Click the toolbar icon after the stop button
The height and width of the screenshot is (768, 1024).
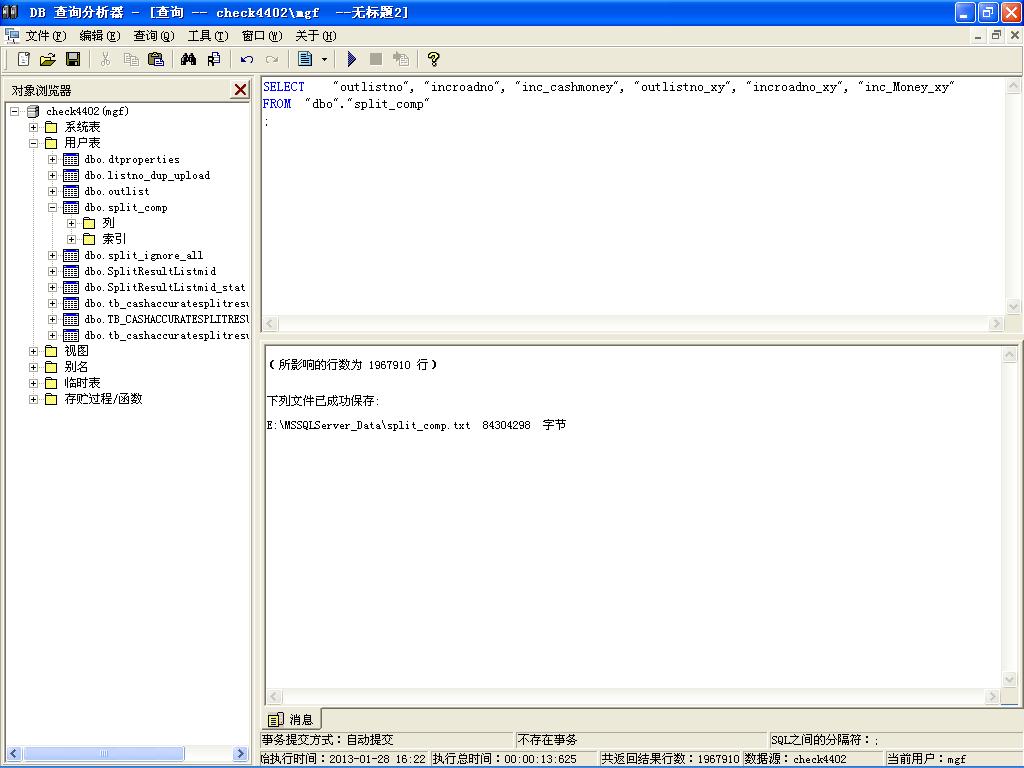tap(400, 59)
